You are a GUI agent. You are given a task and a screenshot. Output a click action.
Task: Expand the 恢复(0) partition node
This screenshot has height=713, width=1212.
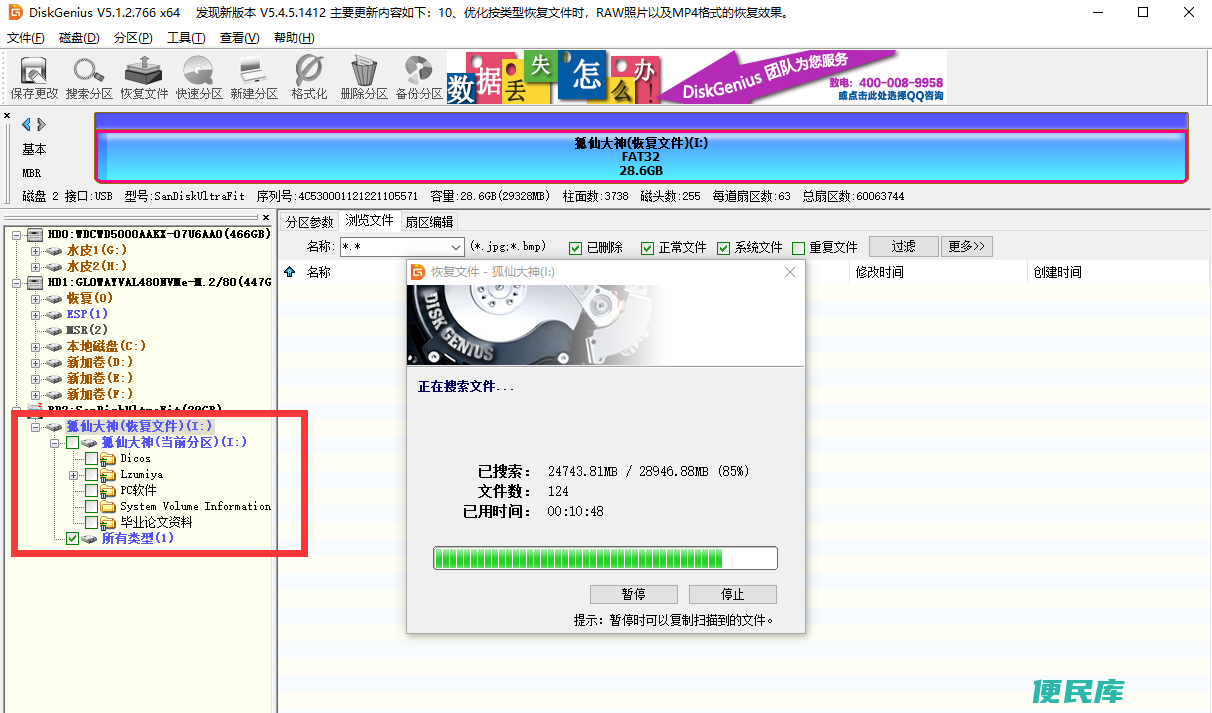click(x=36, y=298)
